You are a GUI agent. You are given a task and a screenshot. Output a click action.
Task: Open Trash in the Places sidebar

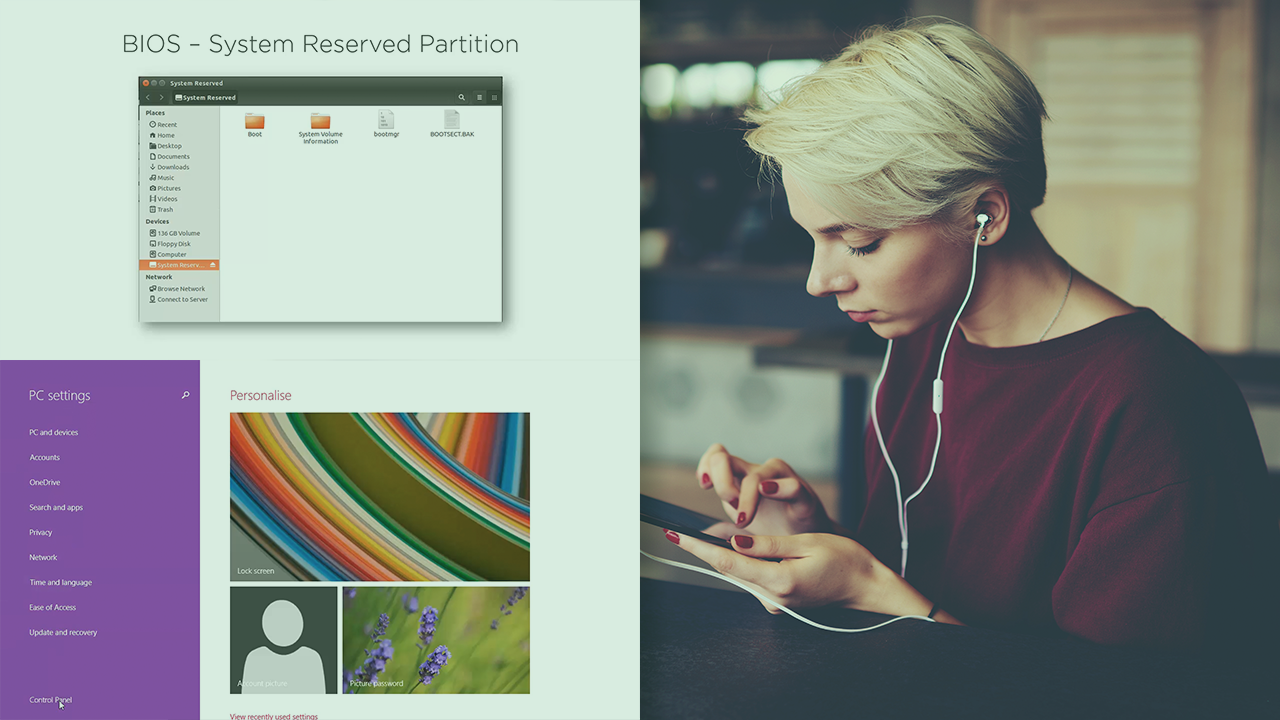pyautogui.click(x=164, y=210)
